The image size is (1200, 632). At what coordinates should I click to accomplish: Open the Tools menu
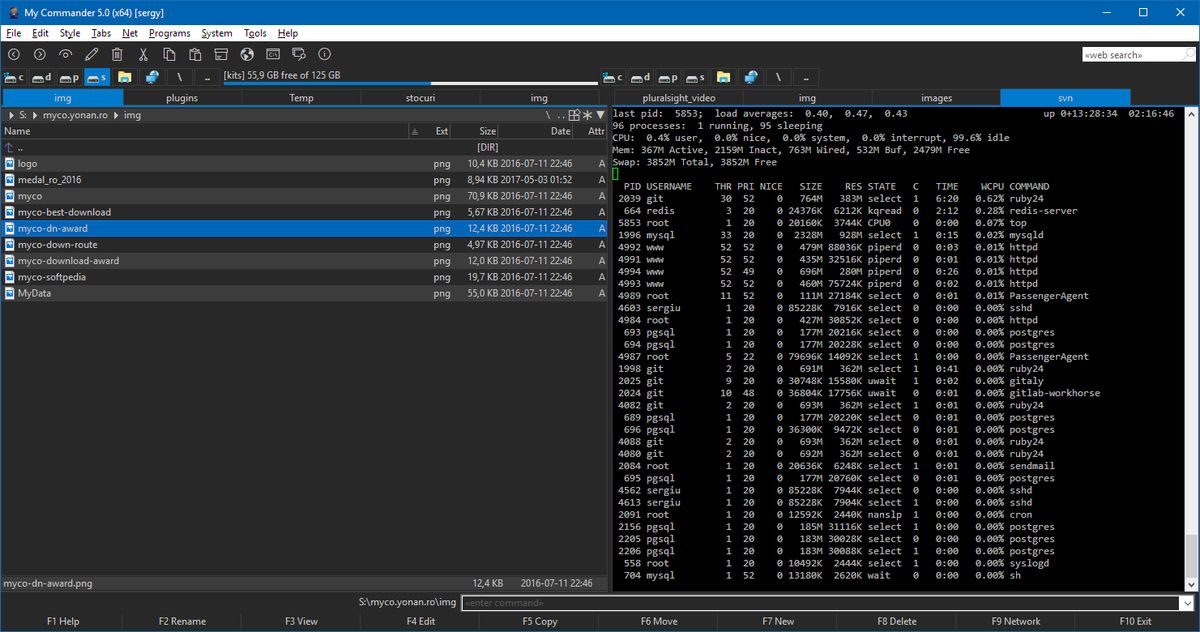(x=255, y=32)
